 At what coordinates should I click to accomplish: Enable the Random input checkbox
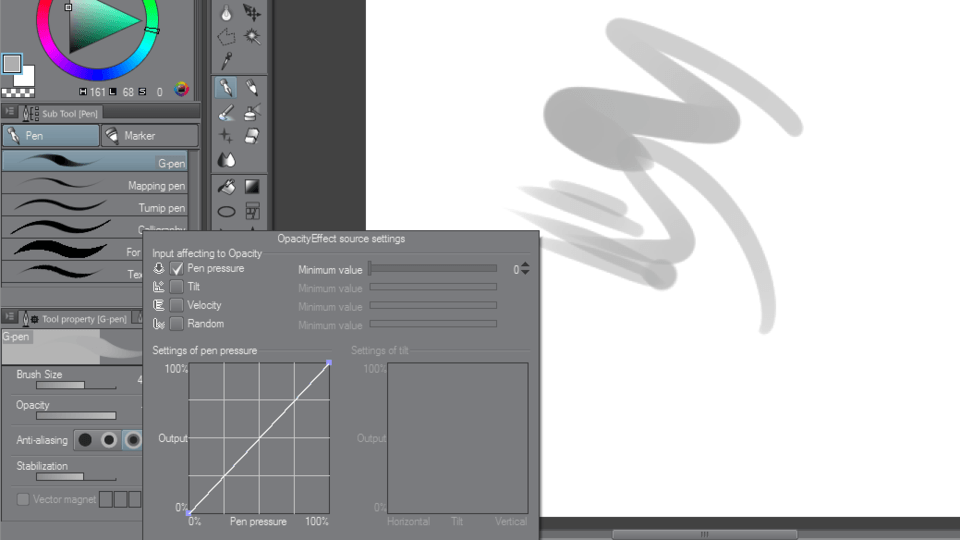click(x=177, y=324)
